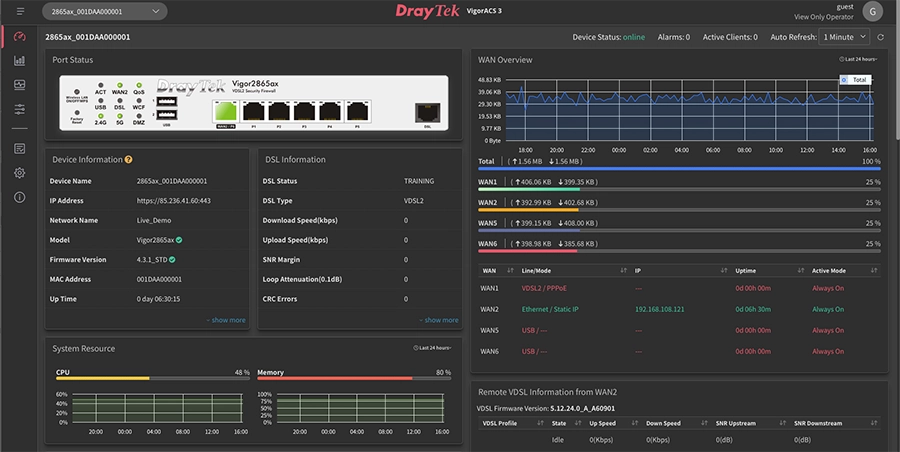Open the about info sidebar icon
The height and width of the screenshot is (452, 900).
[20, 197]
